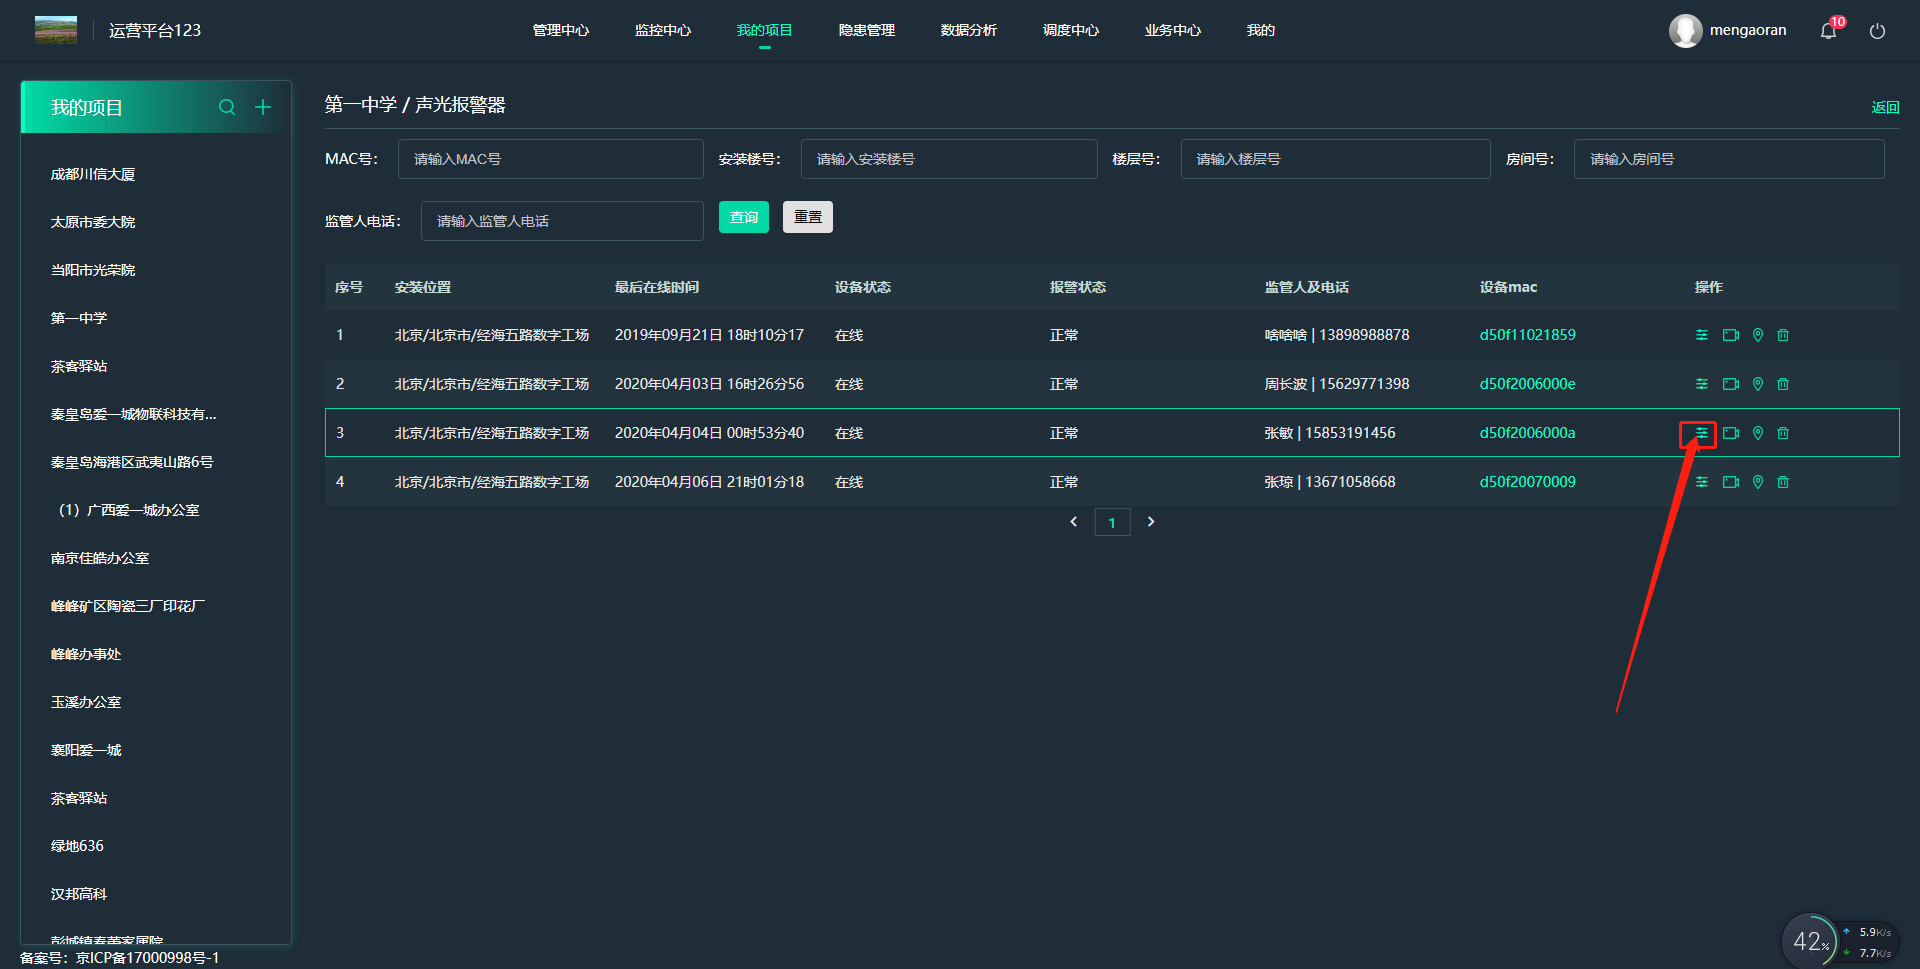Open camera icon for row d50f2006000a
The image size is (1920, 969).
click(x=1731, y=433)
